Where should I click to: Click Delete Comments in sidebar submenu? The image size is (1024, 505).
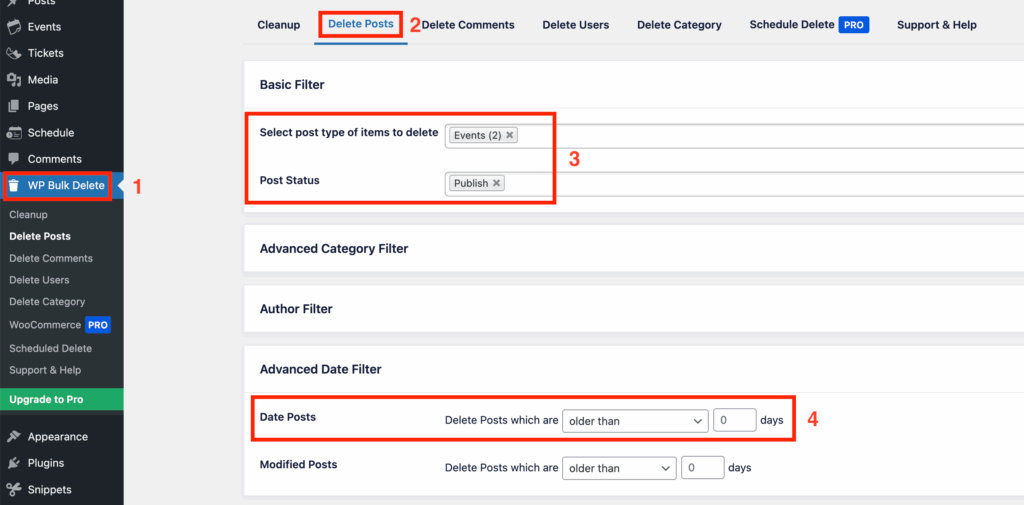click(x=51, y=258)
